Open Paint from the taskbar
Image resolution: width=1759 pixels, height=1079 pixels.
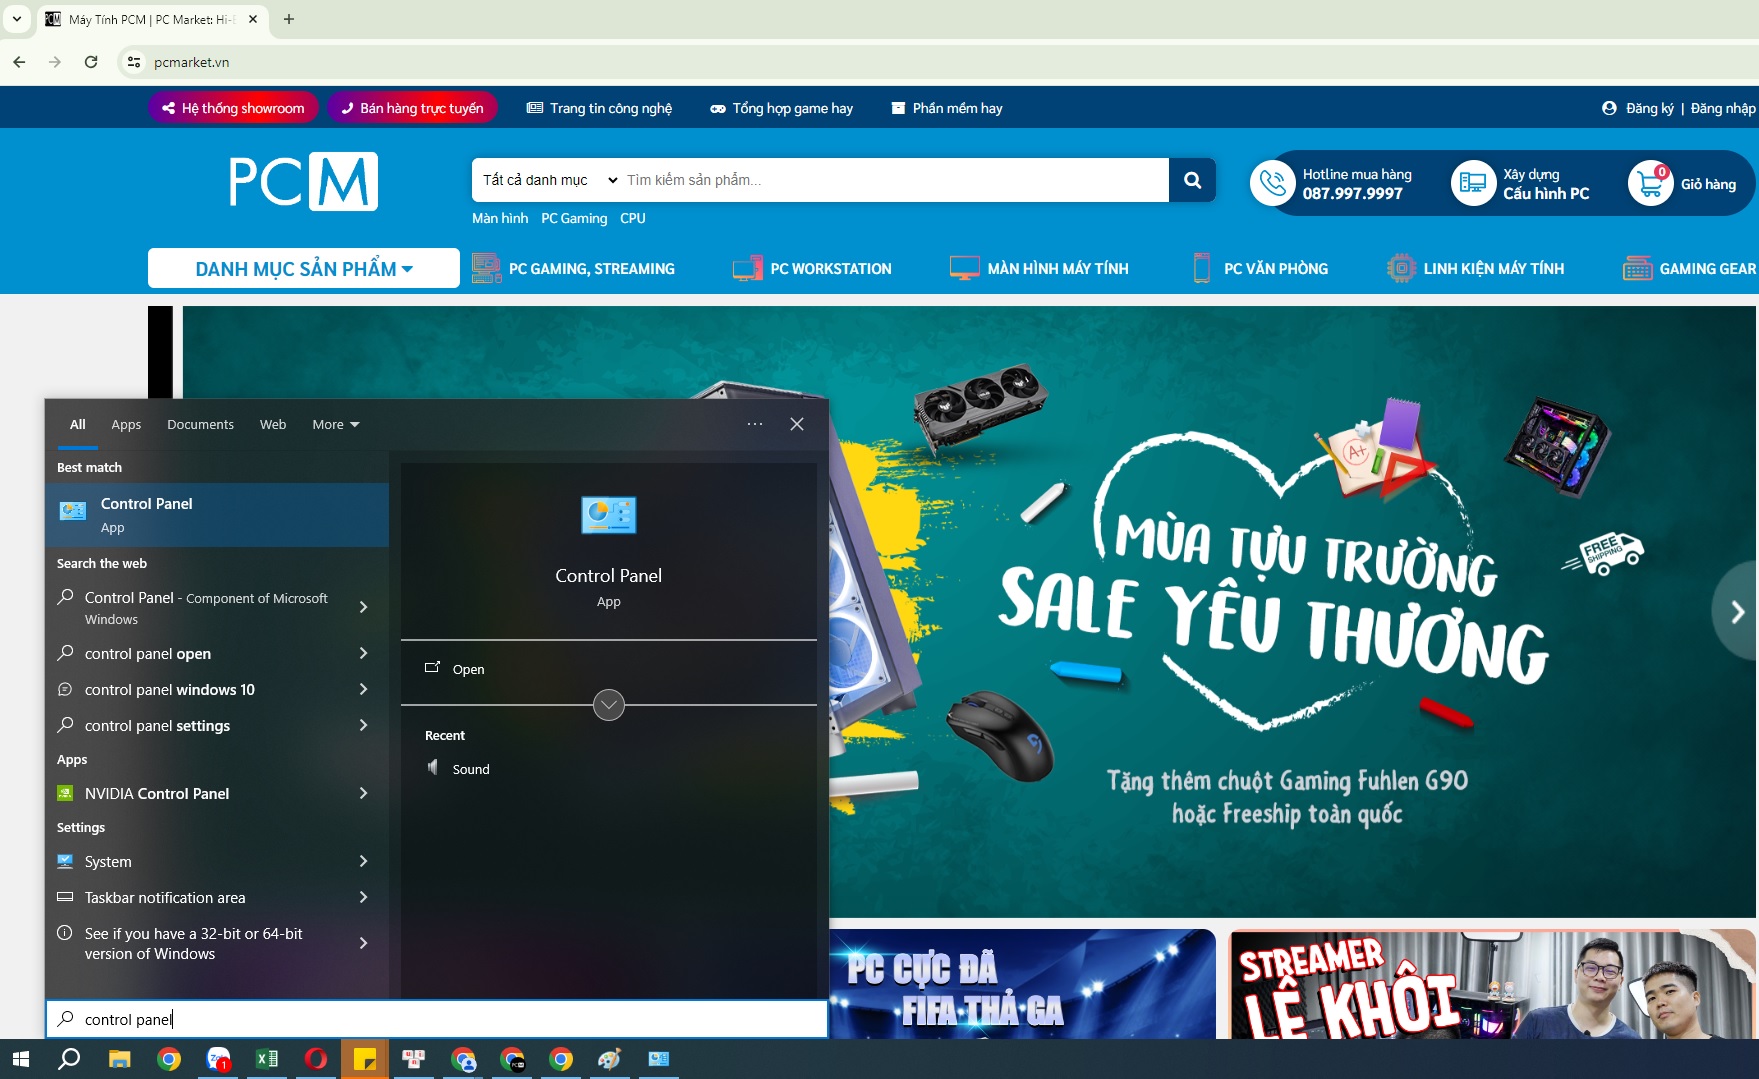coord(610,1059)
